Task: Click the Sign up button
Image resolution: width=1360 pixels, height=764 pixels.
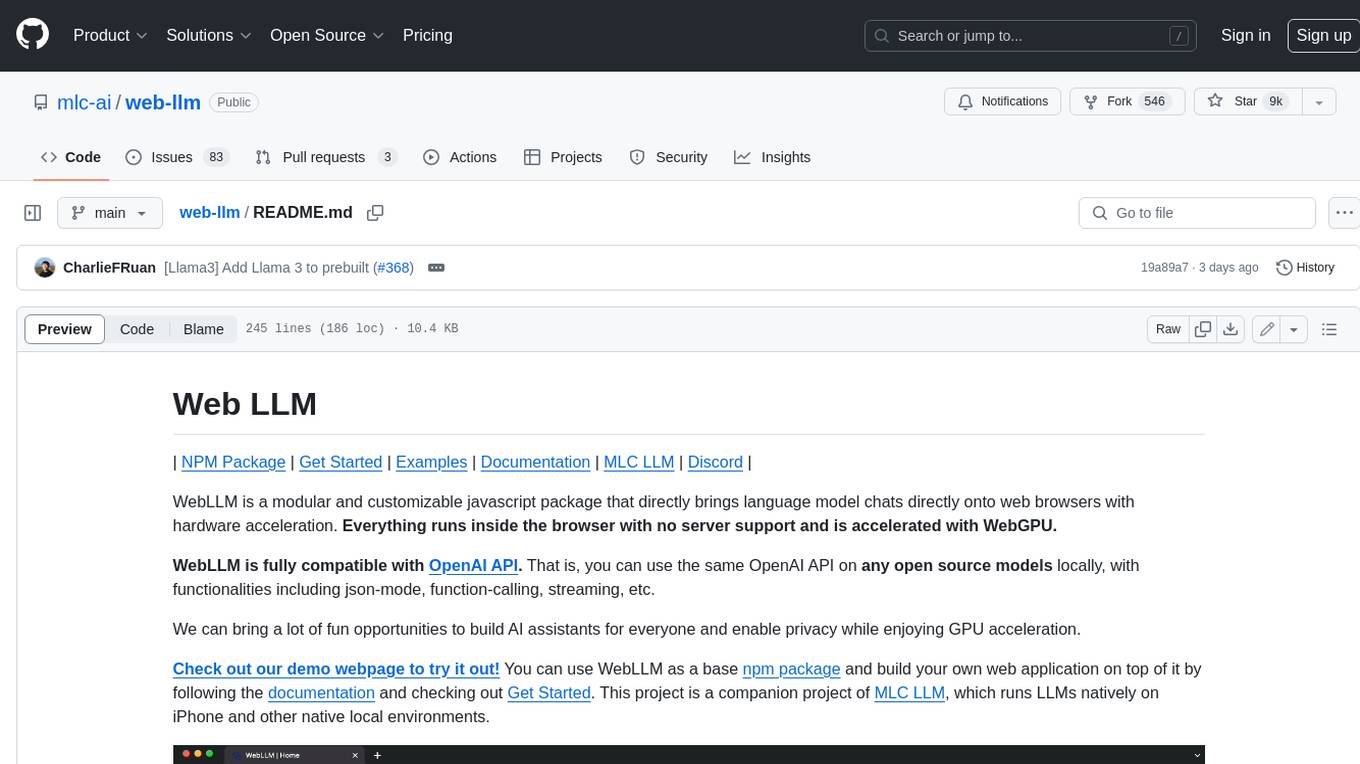Action: 1324,35
